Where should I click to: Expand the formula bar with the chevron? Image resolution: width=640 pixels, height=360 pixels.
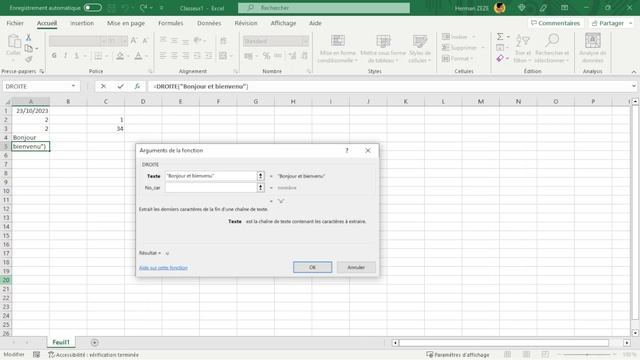[x=633, y=86]
